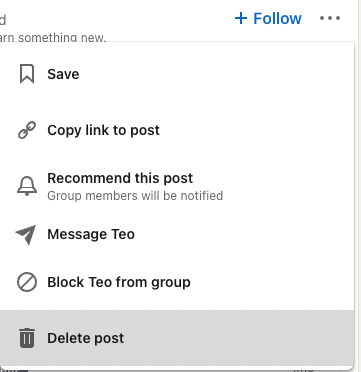
Task: Click blank area in Message Teo row
Action: coord(243,234)
